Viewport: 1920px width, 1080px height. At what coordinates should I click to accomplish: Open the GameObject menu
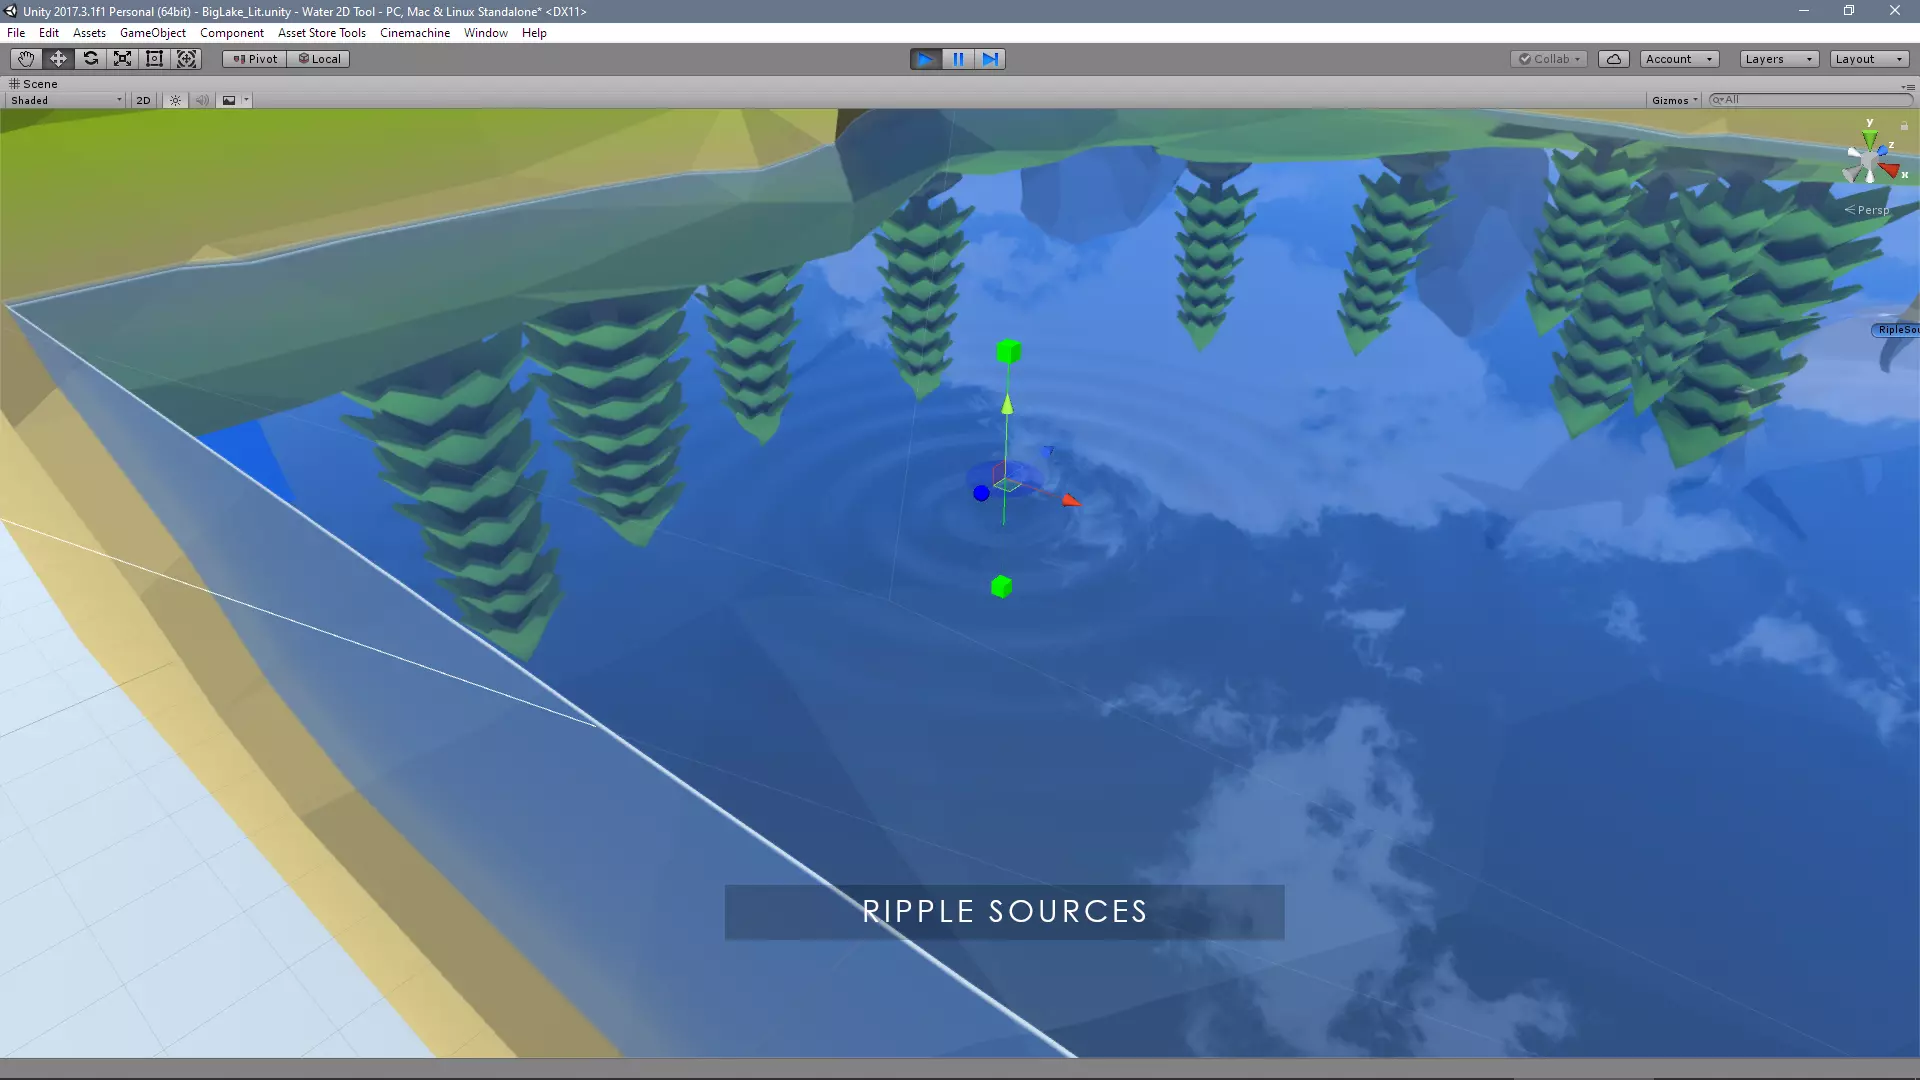[152, 33]
